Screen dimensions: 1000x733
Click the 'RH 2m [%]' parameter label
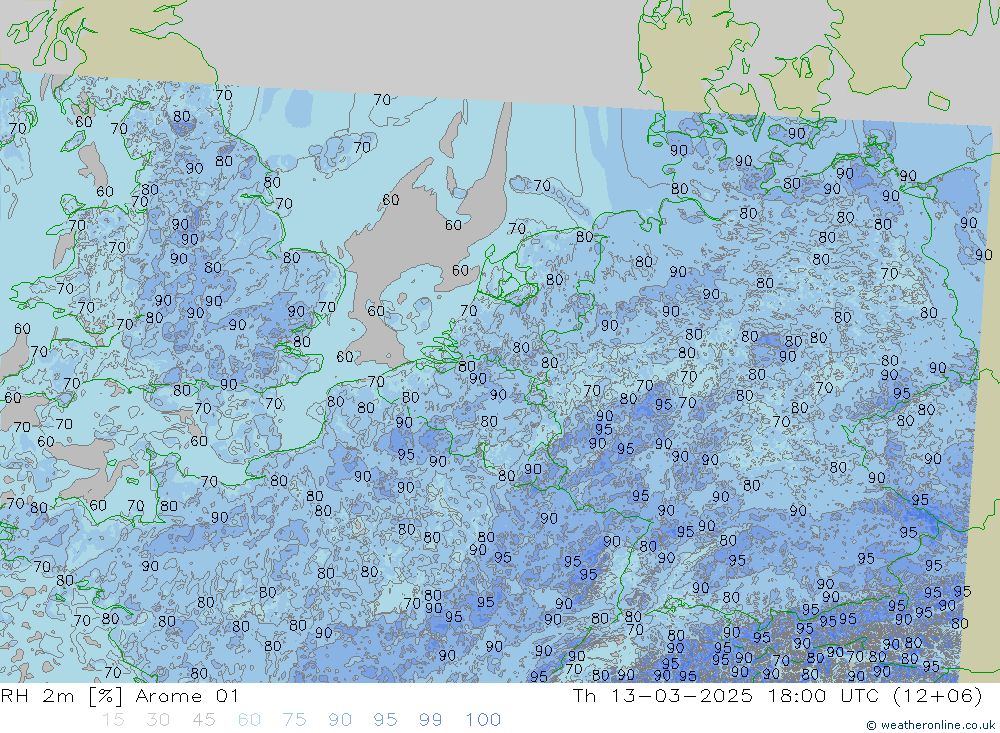click(x=61, y=695)
